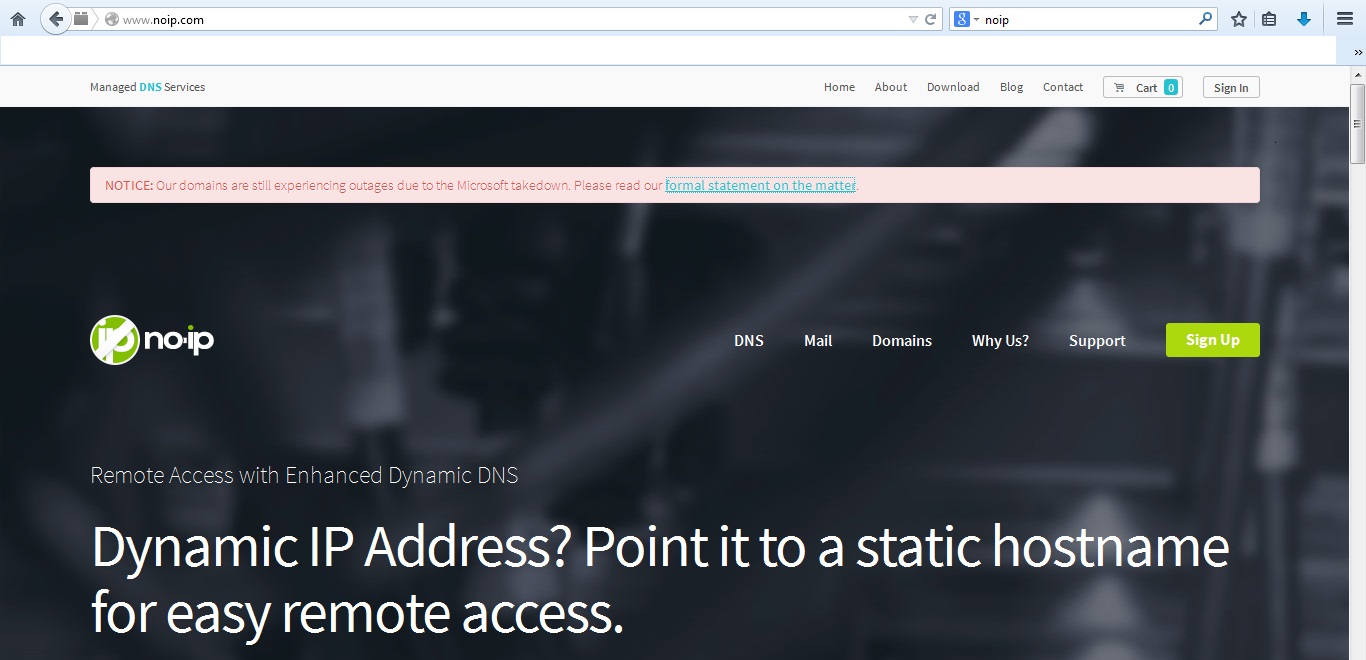The width and height of the screenshot is (1366, 660).
Task: Click the cart item count badge
Action: tap(1171, 87)
